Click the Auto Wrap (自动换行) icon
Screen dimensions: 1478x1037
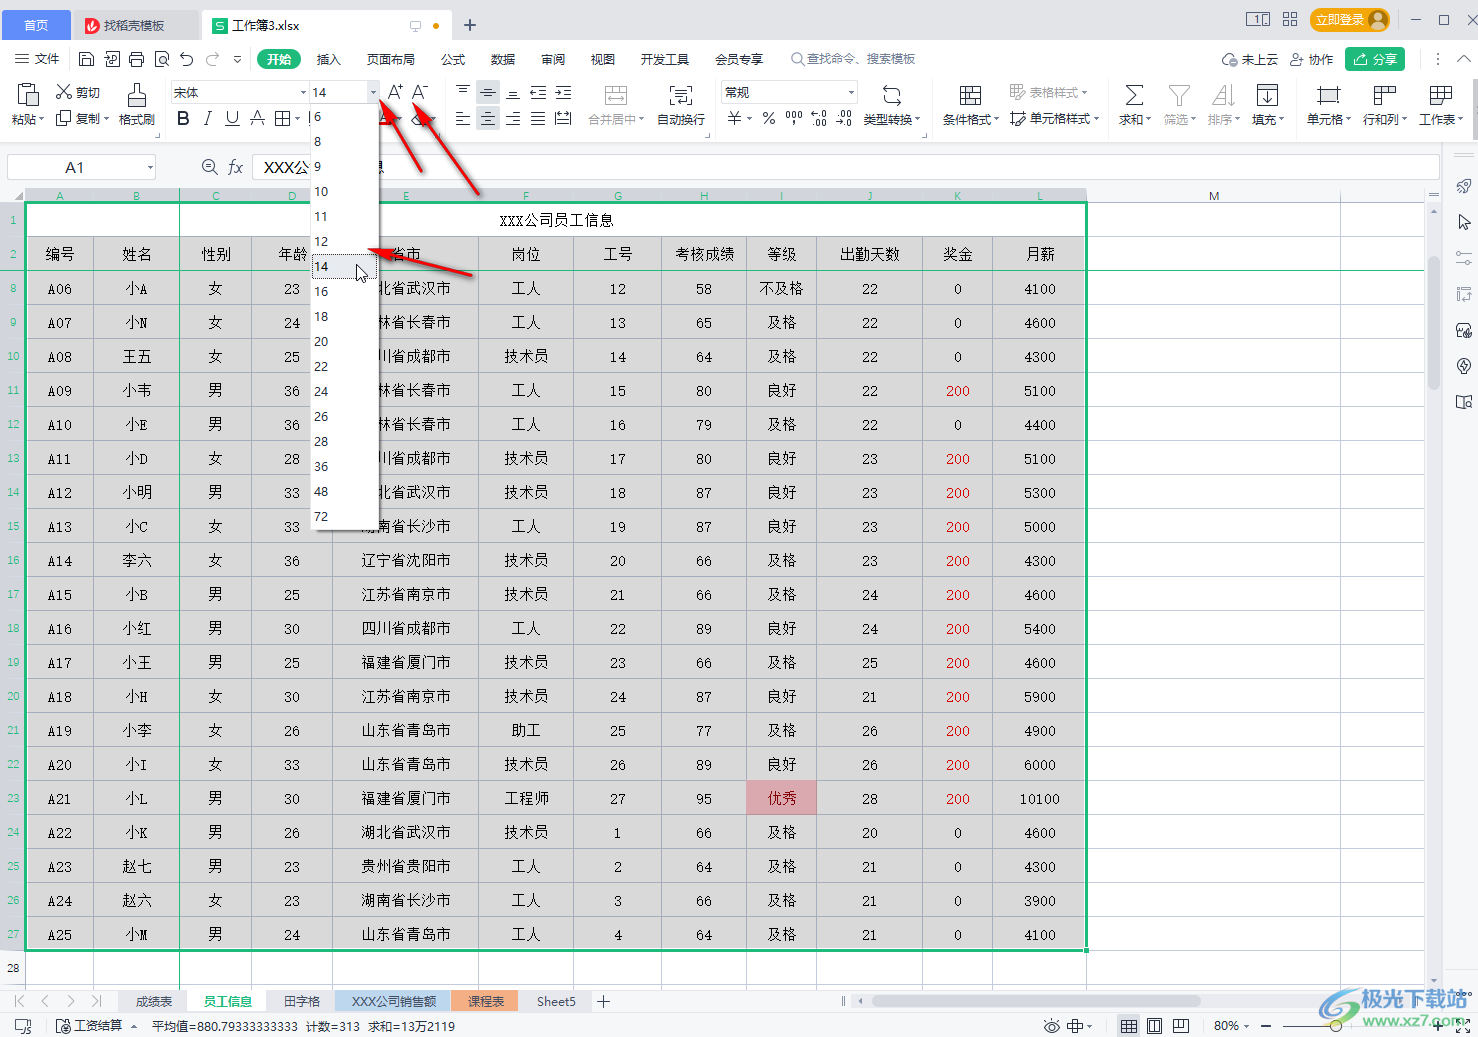click(x=681, y=95)
